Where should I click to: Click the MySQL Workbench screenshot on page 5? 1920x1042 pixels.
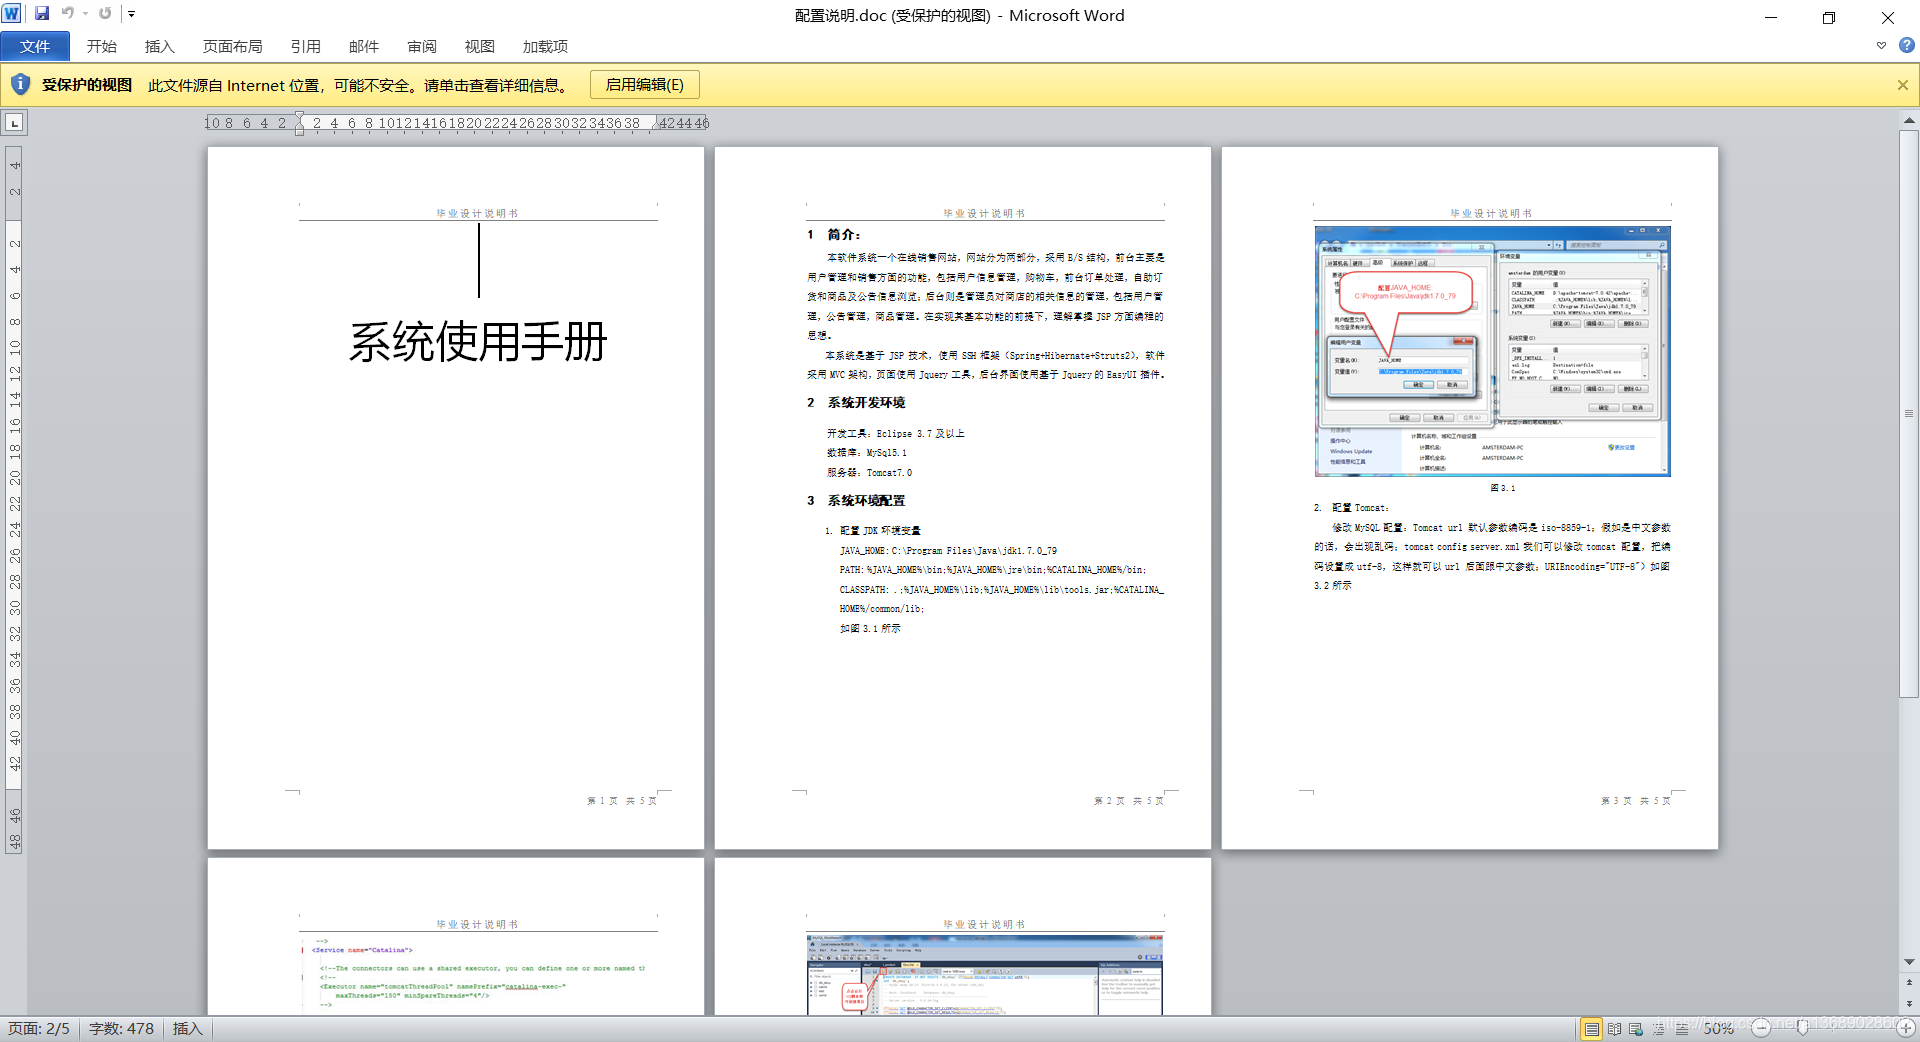[985, 975]
